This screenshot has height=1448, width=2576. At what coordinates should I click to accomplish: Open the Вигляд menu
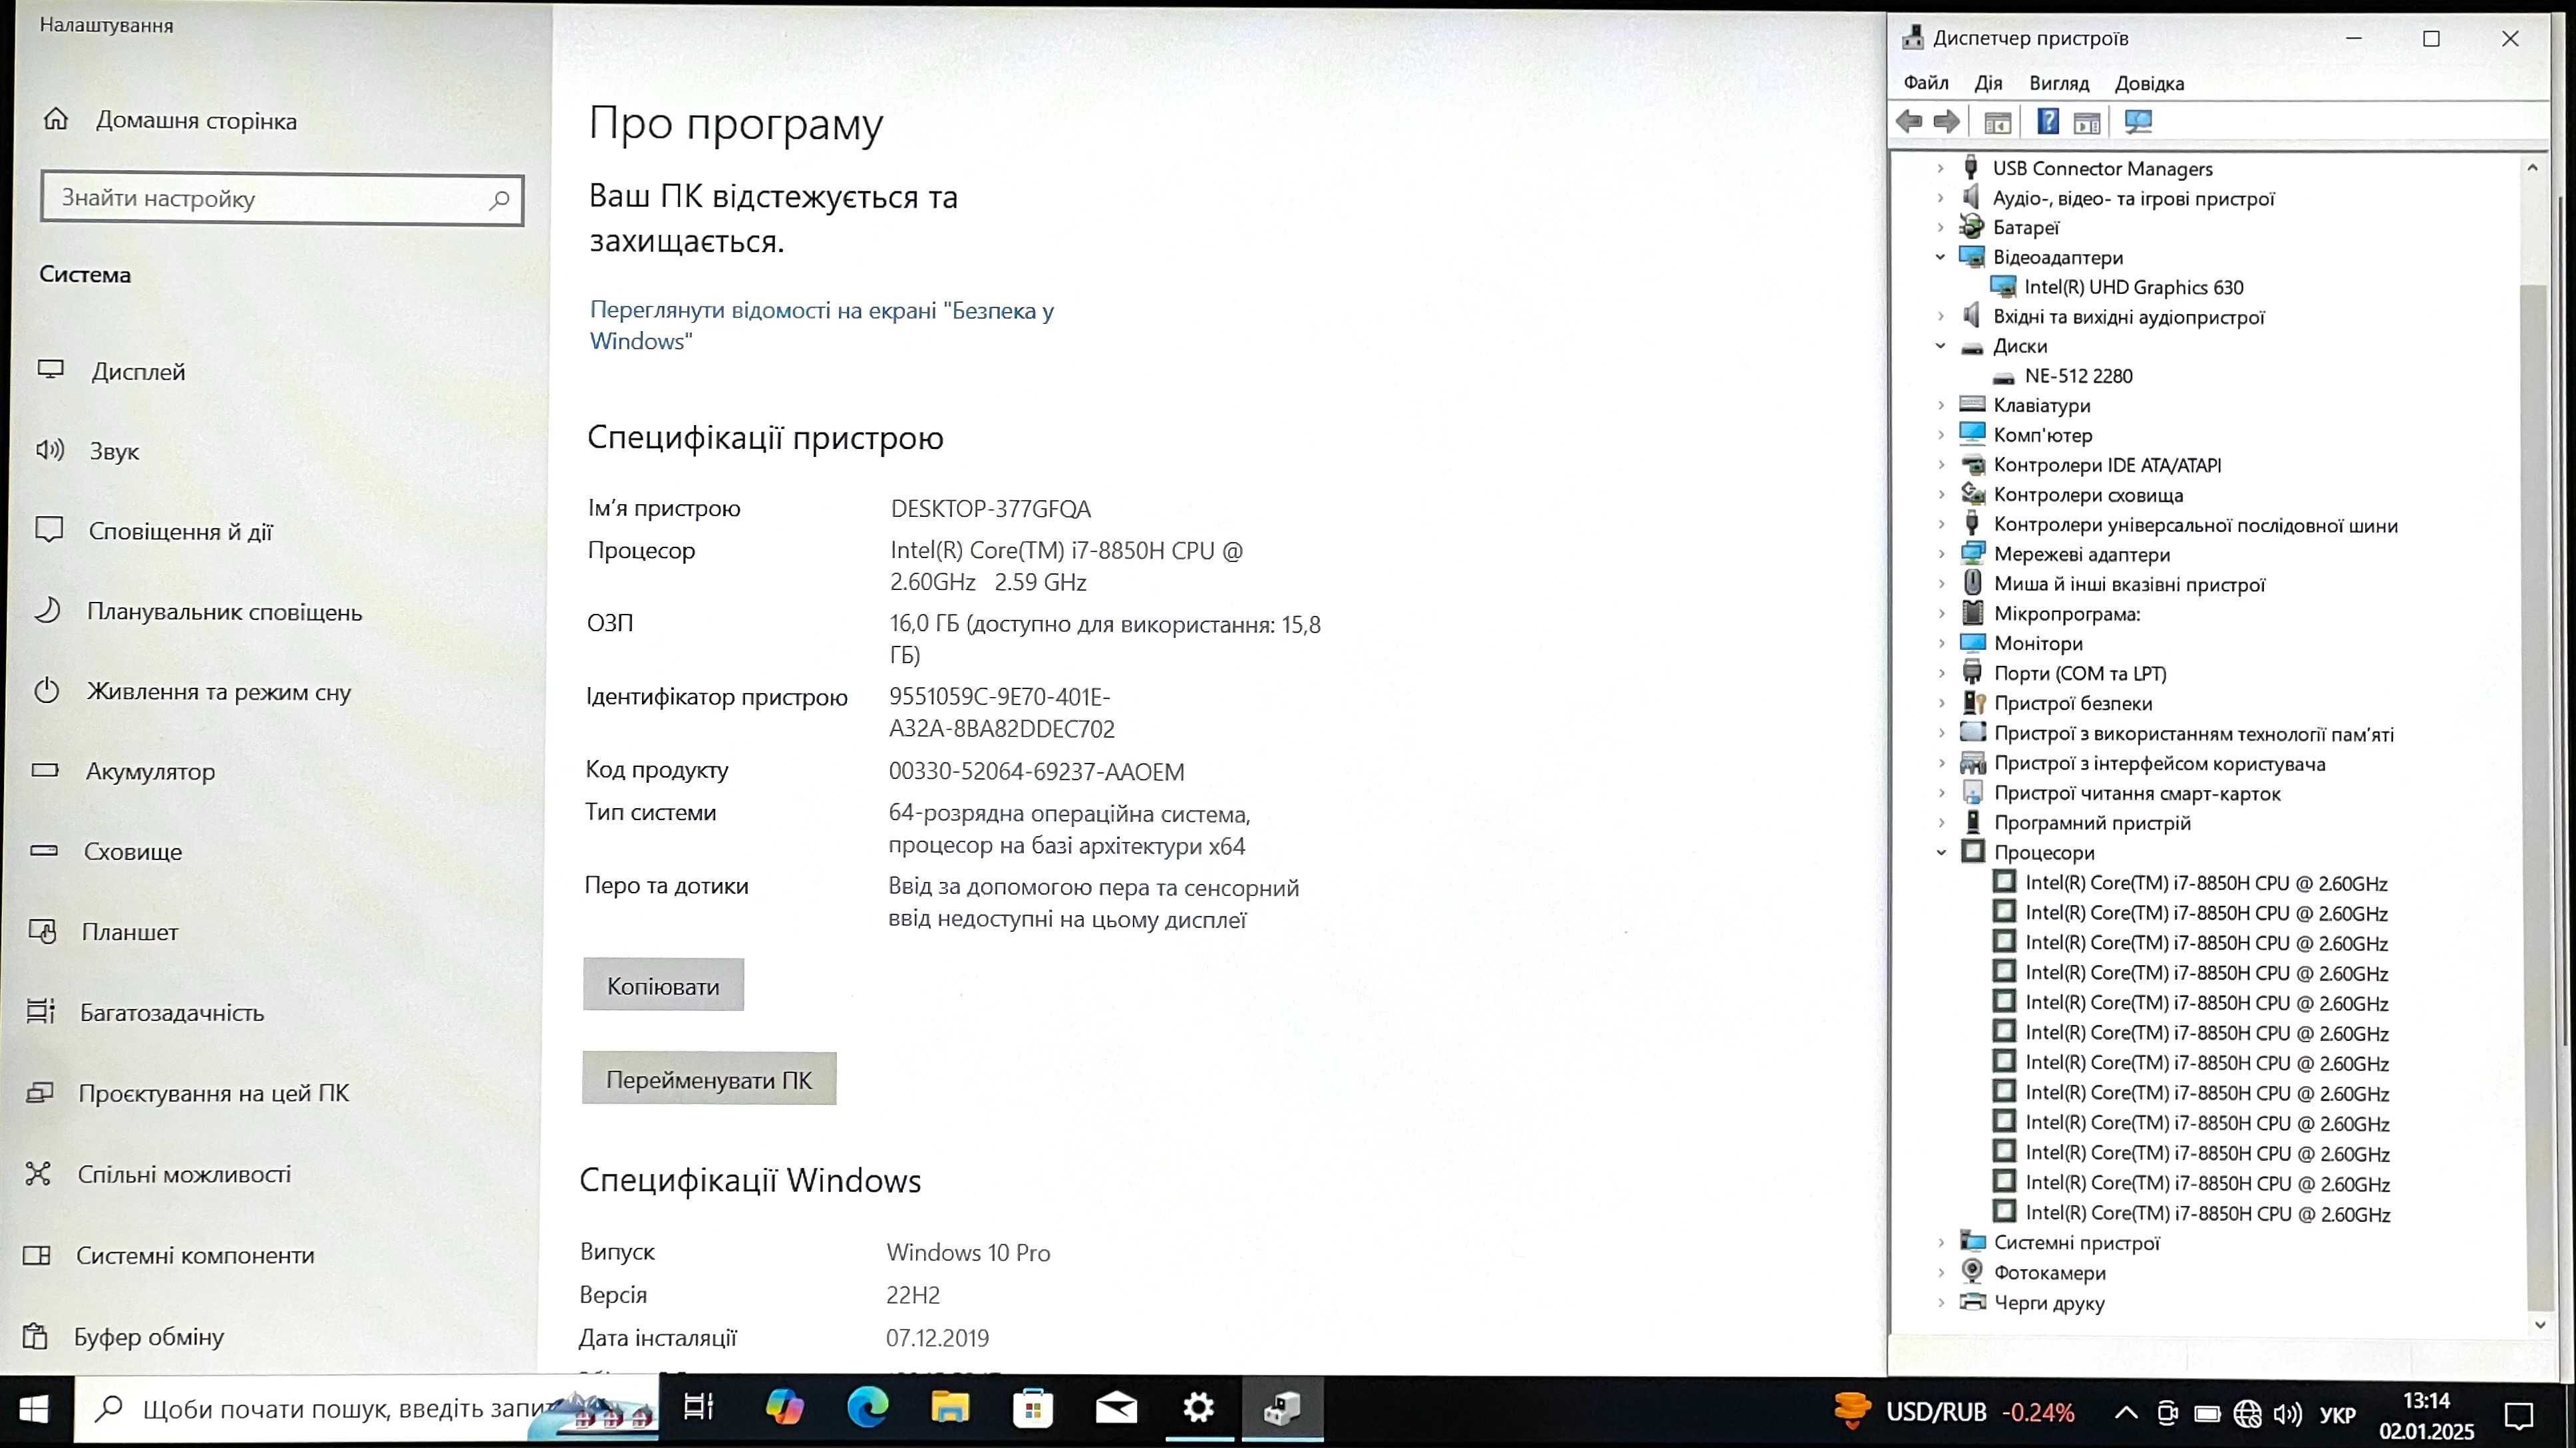(x=2059, y=83)
